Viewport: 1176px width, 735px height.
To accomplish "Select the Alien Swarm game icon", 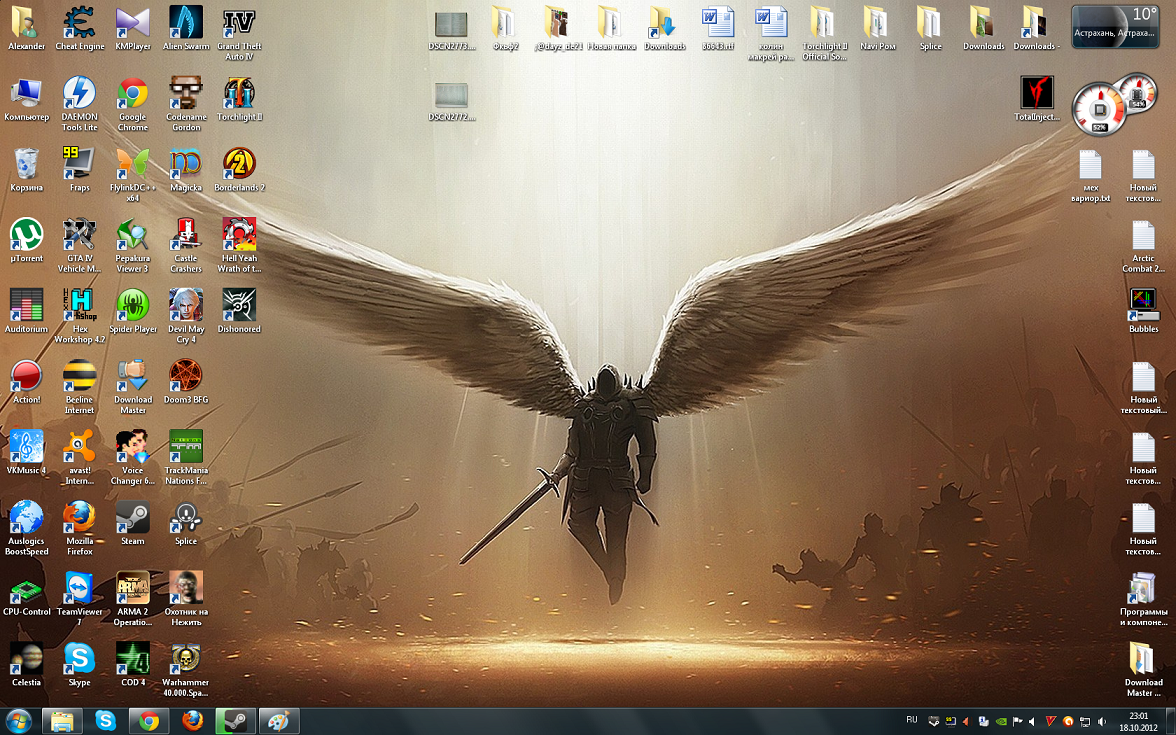I will click(x=186, y=28).
